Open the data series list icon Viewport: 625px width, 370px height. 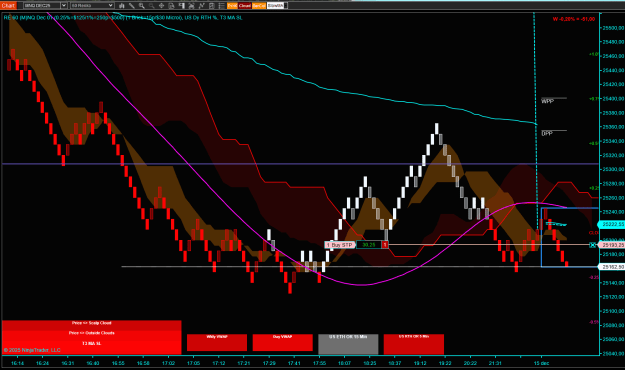222,6
